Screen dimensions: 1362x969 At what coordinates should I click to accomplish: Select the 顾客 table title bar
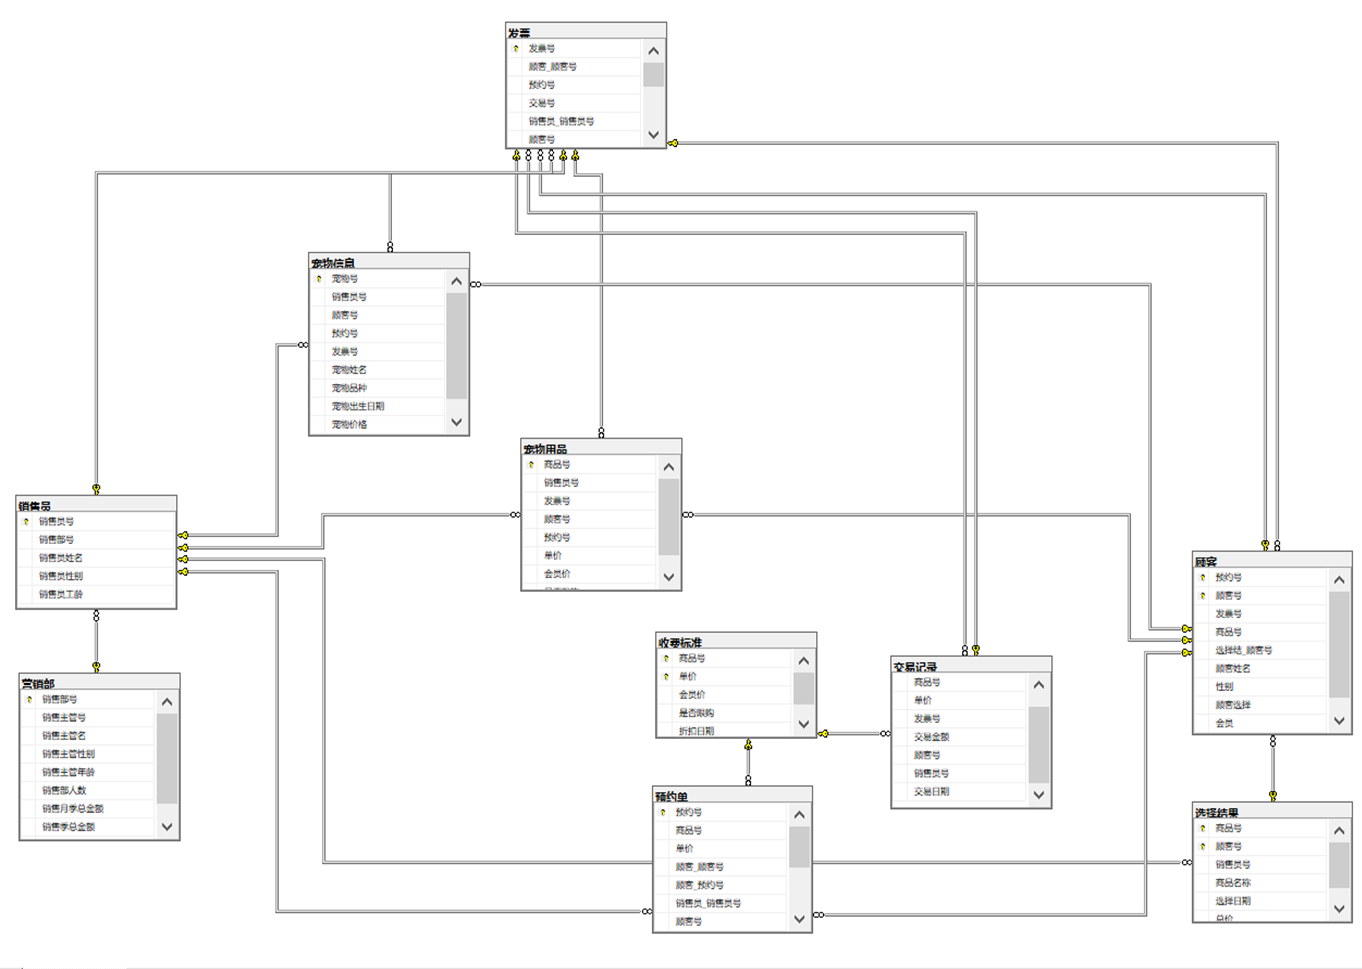(1272, 560)
